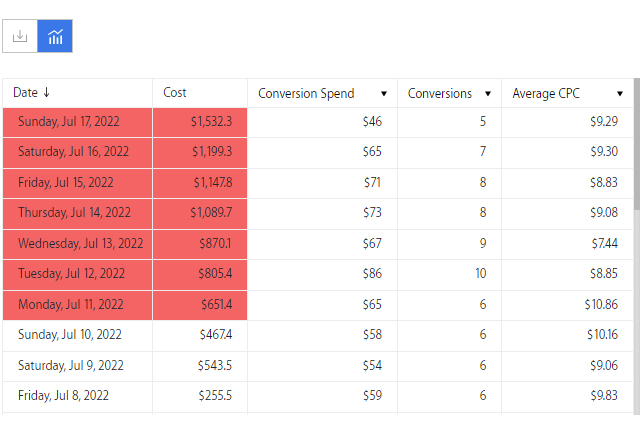The height and width of the screenshot is (432, 642).
Task: Click the Cost column header
Action: coord(200,93)
